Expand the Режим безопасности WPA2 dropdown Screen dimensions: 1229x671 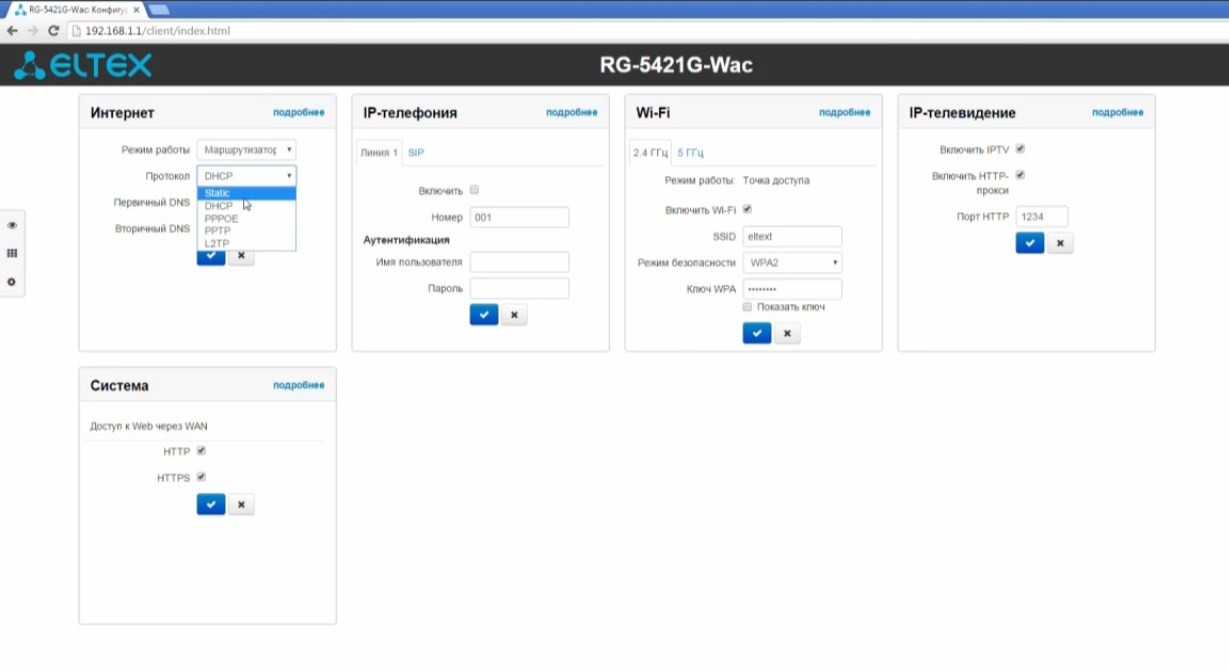(x=792, y=263)
